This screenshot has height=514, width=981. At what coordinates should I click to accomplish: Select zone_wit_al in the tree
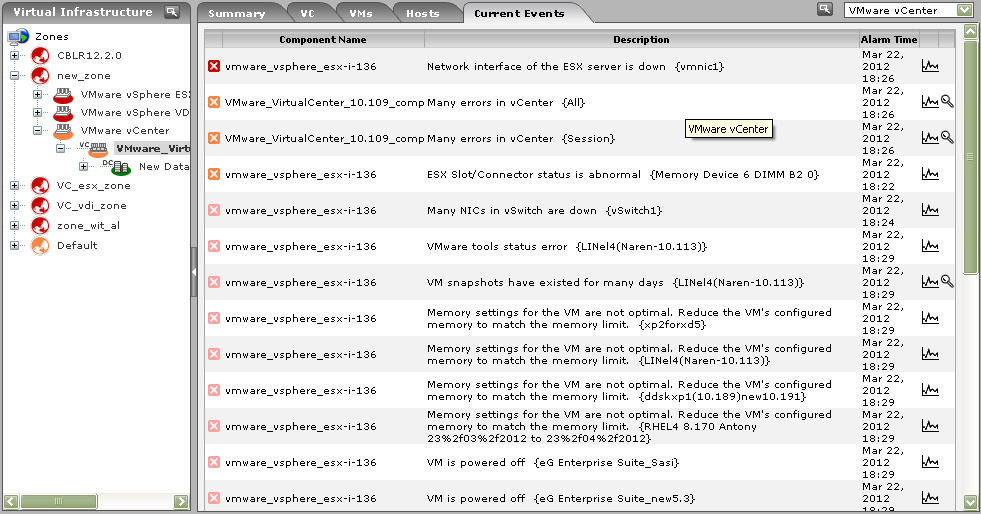(x=88, y=226)
